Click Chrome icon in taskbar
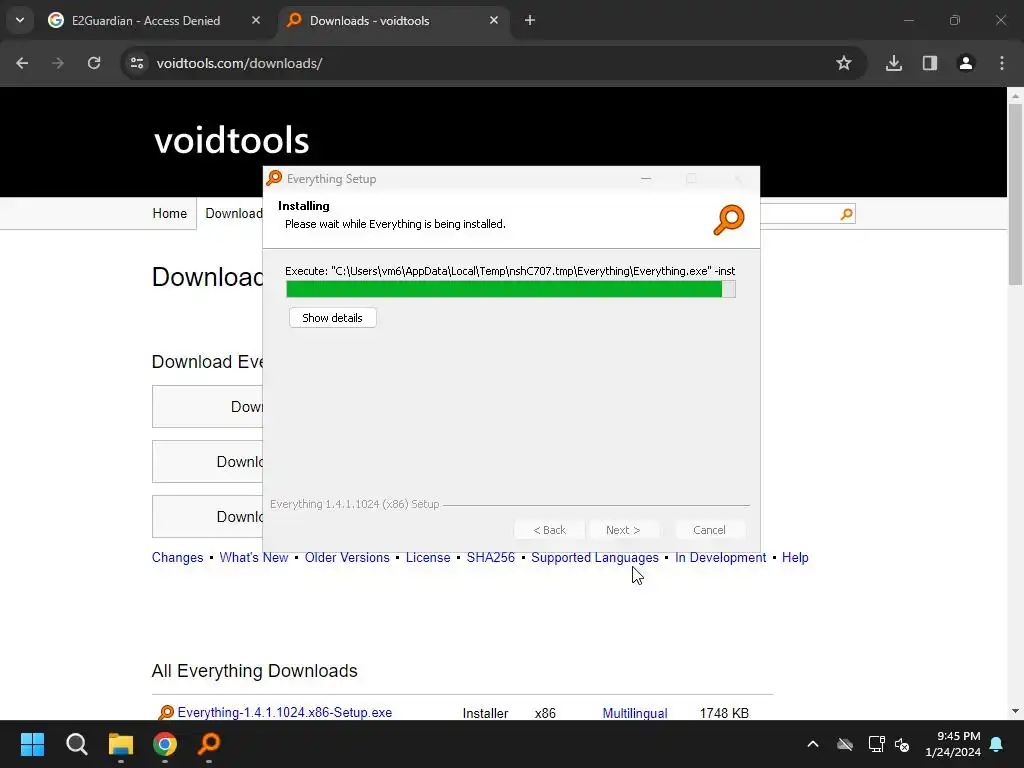Screen dimensions: 1024x768 coord(165,744)
